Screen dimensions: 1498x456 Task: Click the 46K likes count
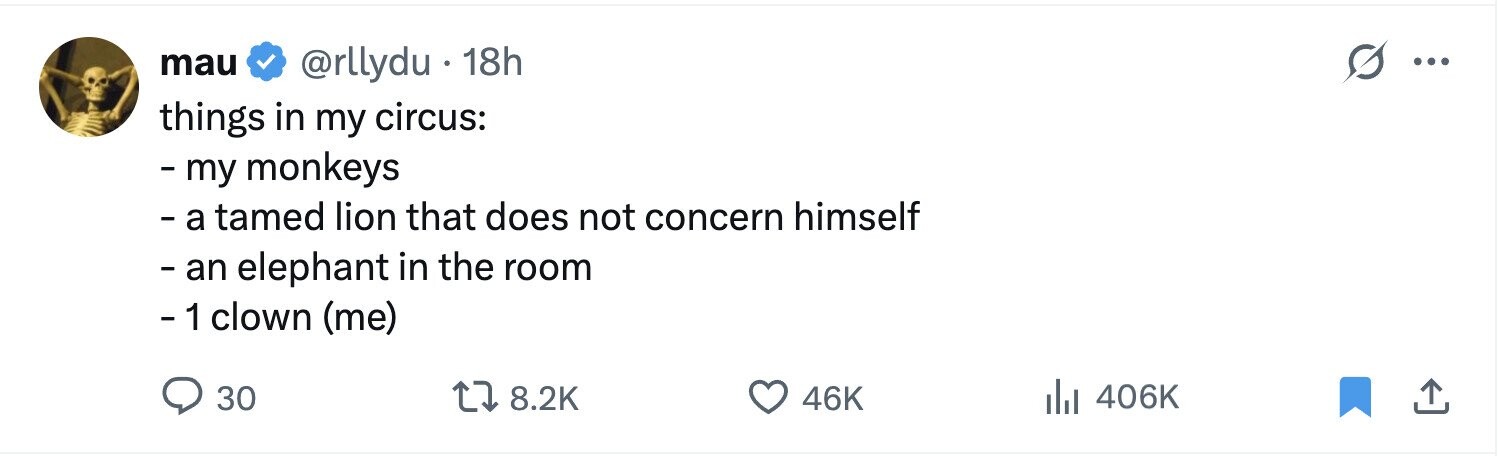[x=832, y=399]
